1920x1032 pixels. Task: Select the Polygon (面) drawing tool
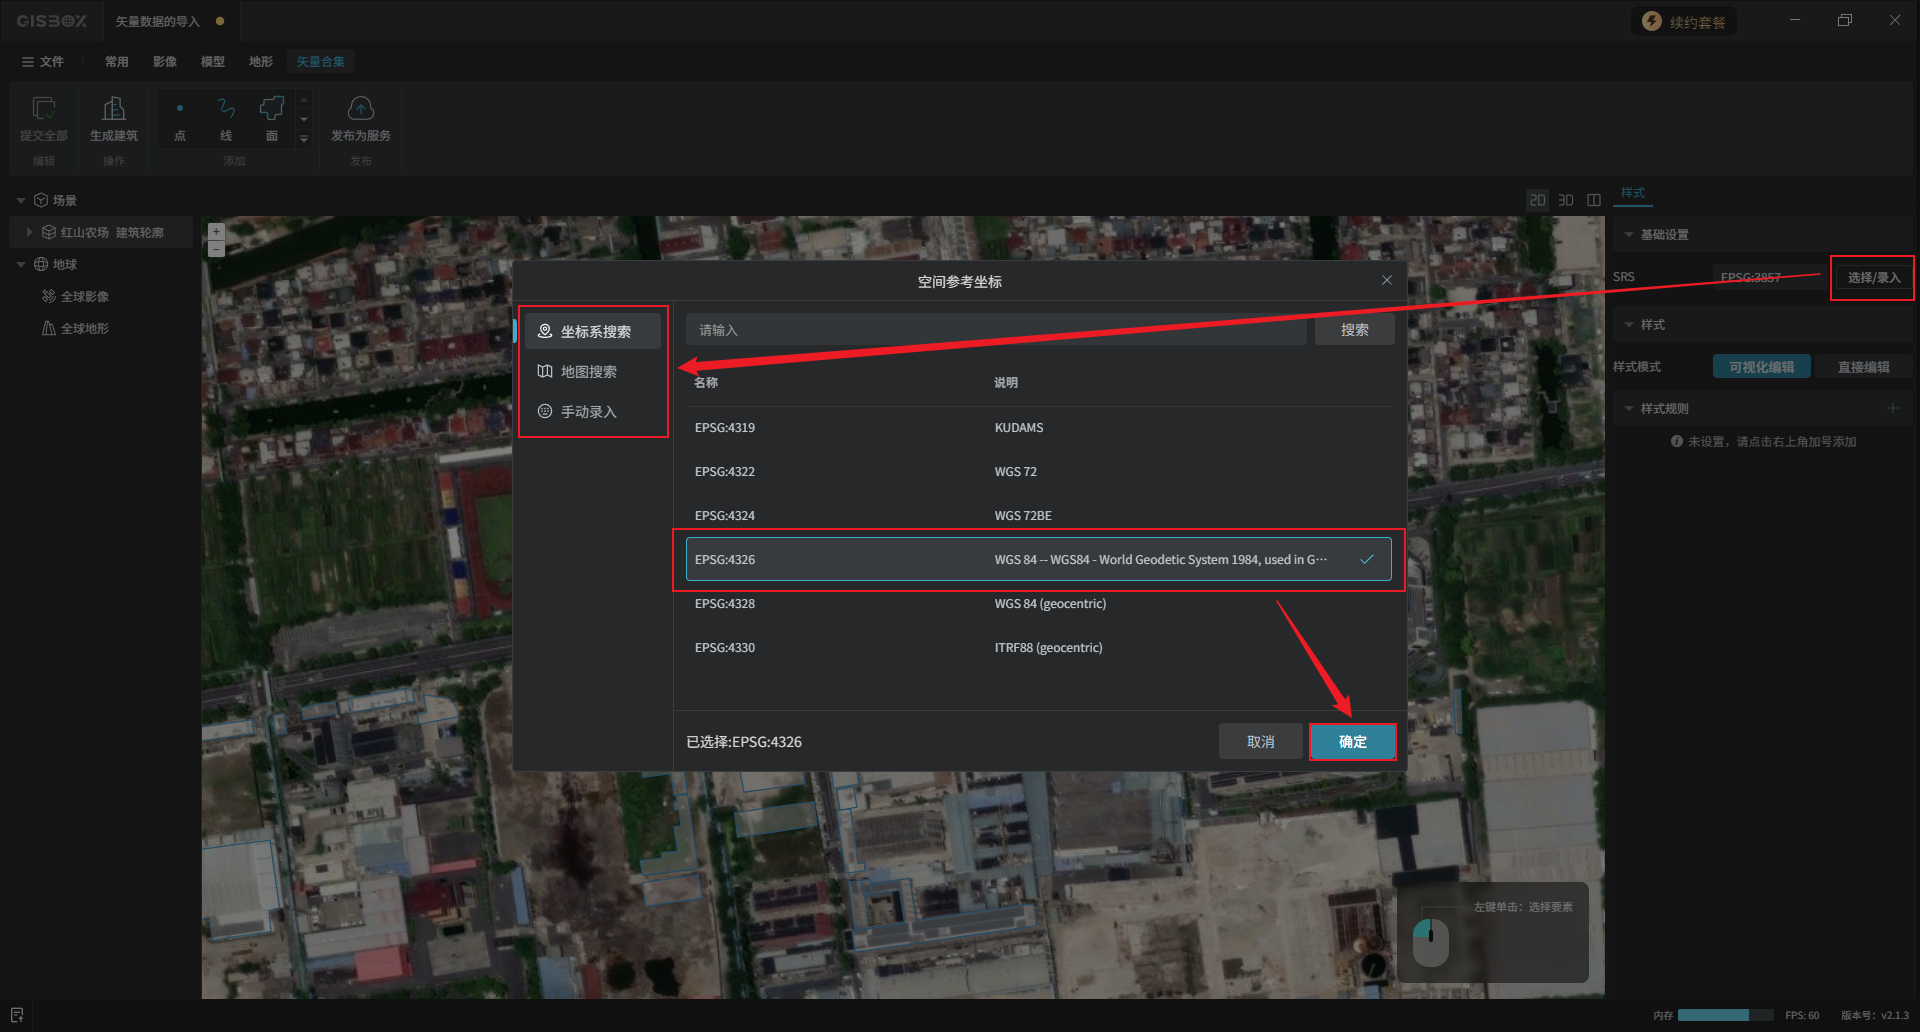click(x=271, y=109)
